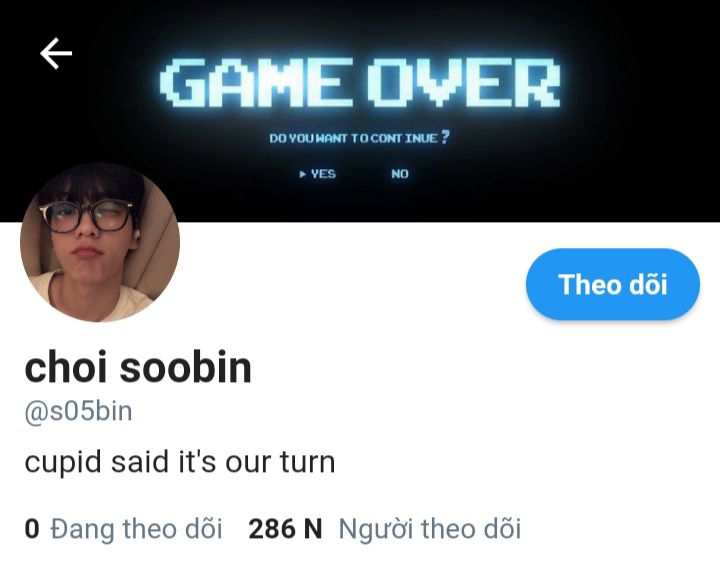This screenshot has height=579, width=720.
Task: Select the NO option in the banner
Action: click(x=399, y=174)
